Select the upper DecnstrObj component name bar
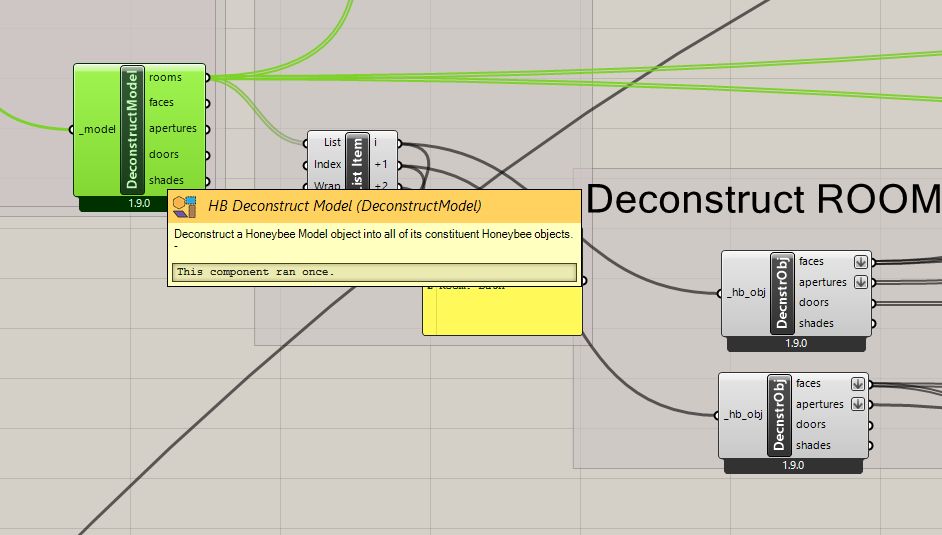The width and height of the screenshot is (942, 535). tap(783, 292)
